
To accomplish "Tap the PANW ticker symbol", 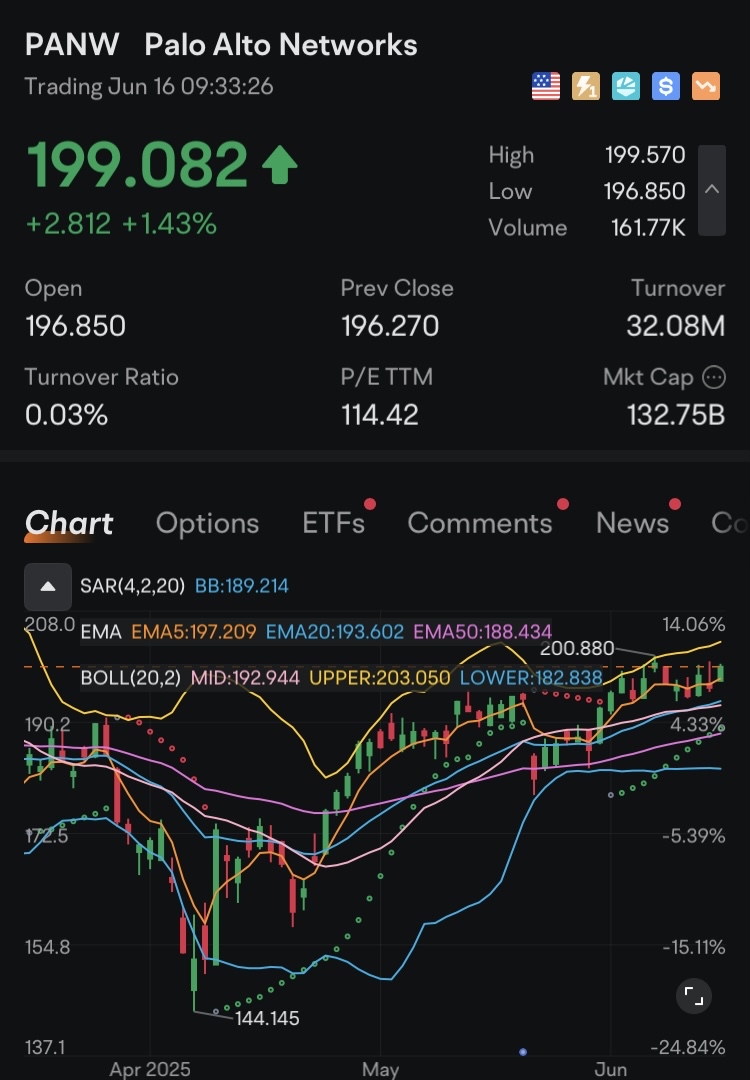I will (x=72, y=45).
